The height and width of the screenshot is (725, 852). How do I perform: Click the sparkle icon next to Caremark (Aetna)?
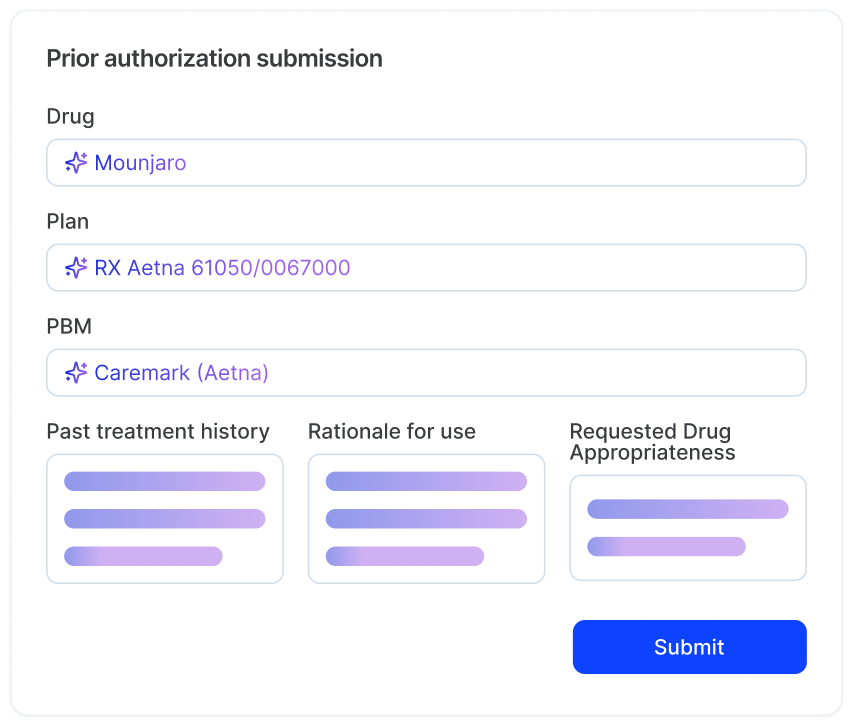click(x=74, y=372)
